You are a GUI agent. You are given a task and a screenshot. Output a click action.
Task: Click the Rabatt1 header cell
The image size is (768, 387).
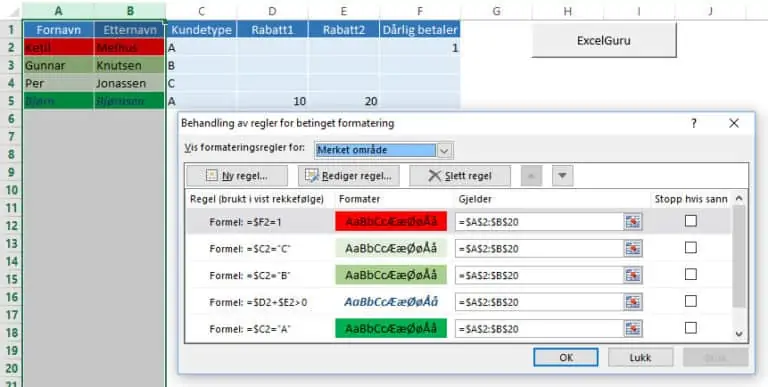tap(272, 30)
